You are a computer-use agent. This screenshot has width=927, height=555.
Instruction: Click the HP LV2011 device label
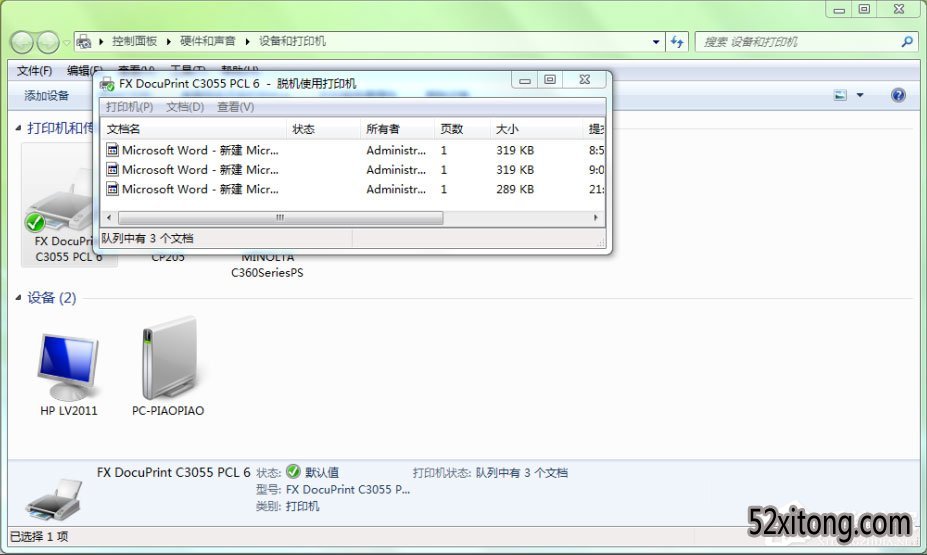point(69,411)
